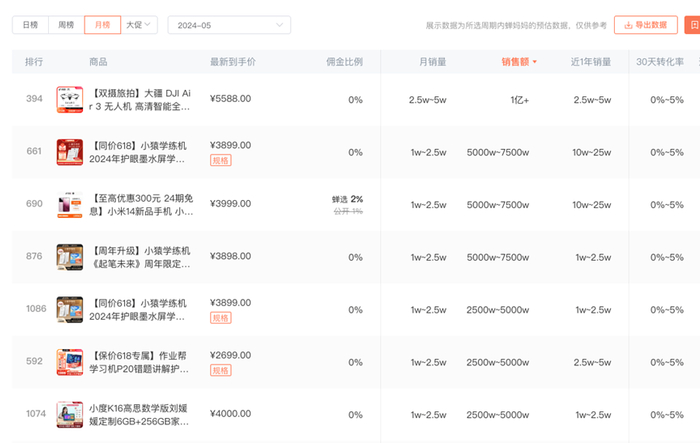Select the 月榜 monthly ranking tab
Viewport: 700px width, 443px height.
coord(100,24)
